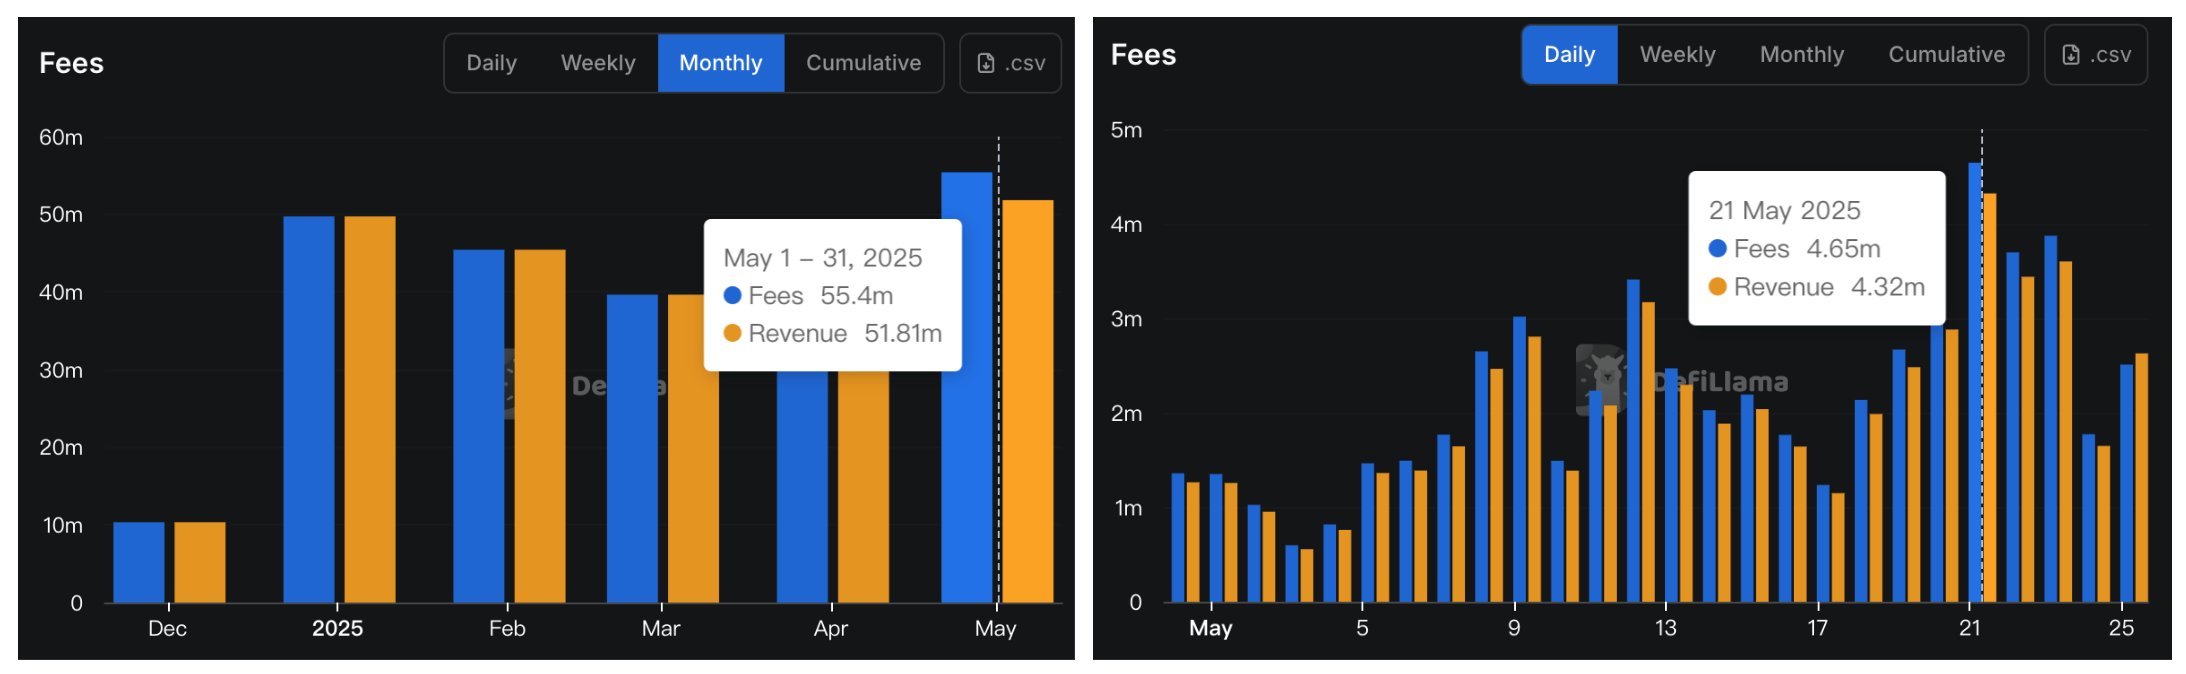The height and width of the screenshot is (674, 2186).
Task: Click the download icon in the right chart's .csv button
Action: 2070,55
